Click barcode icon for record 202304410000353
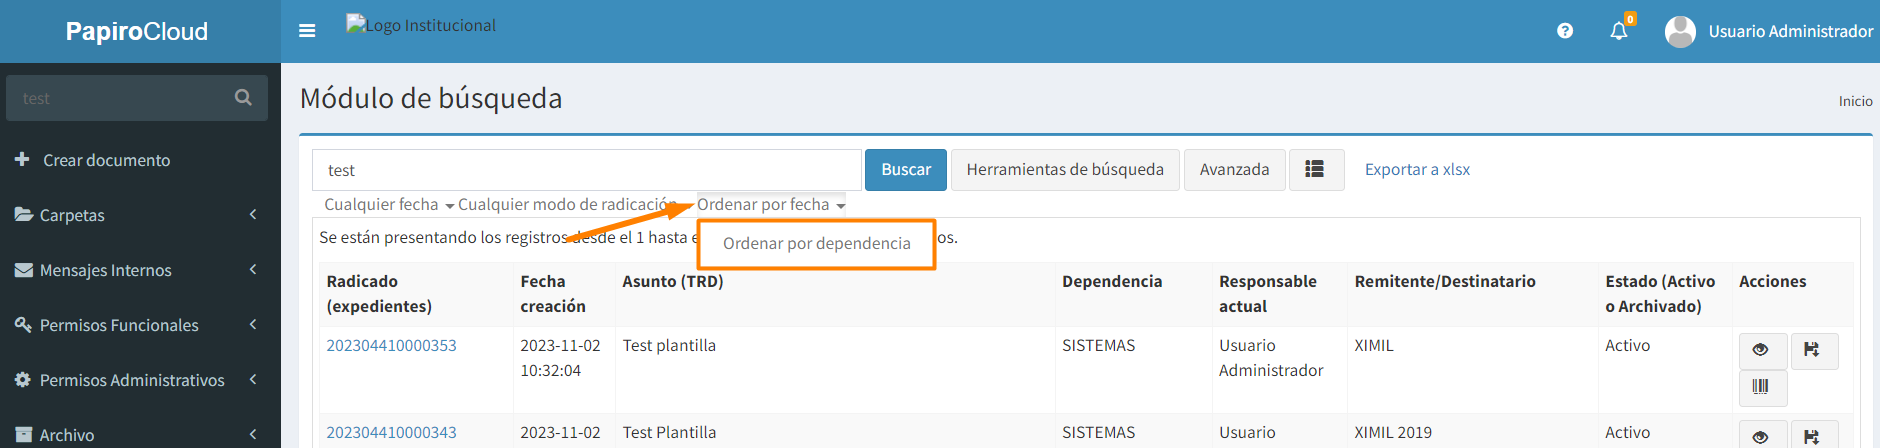This screenshot has width=1880, height=448. point(1762,387)
